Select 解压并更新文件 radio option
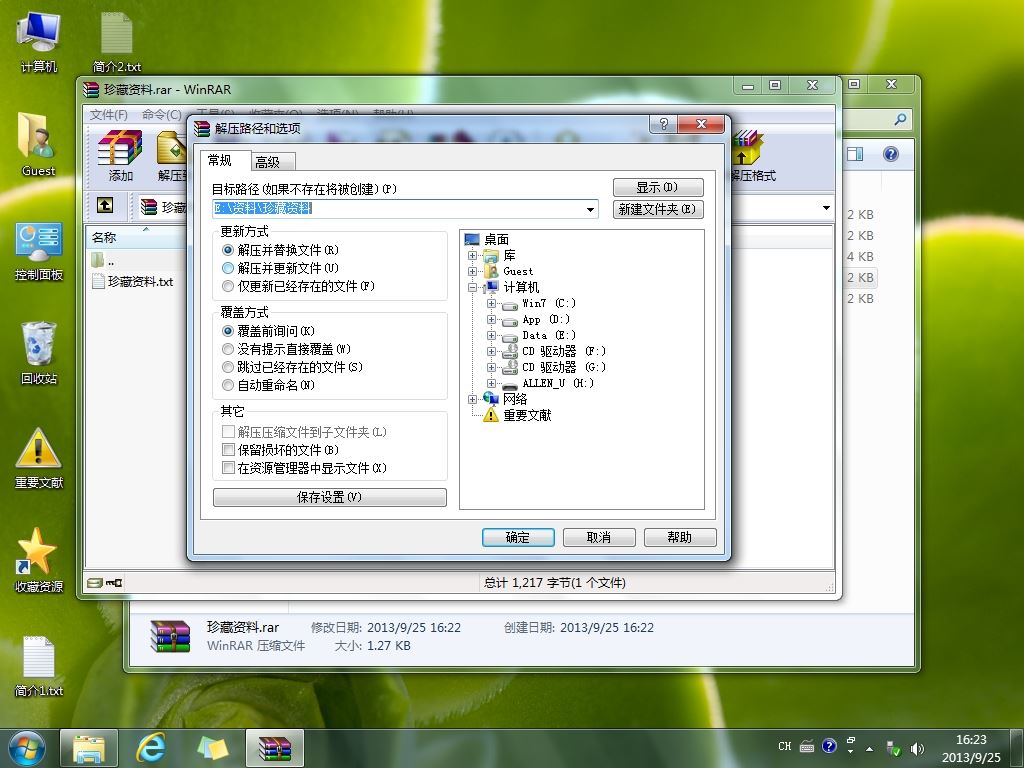 click(228, 268)
